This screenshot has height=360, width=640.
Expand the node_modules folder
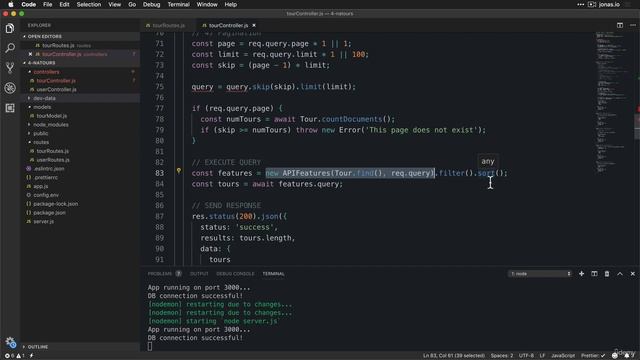tap(51, 124)
